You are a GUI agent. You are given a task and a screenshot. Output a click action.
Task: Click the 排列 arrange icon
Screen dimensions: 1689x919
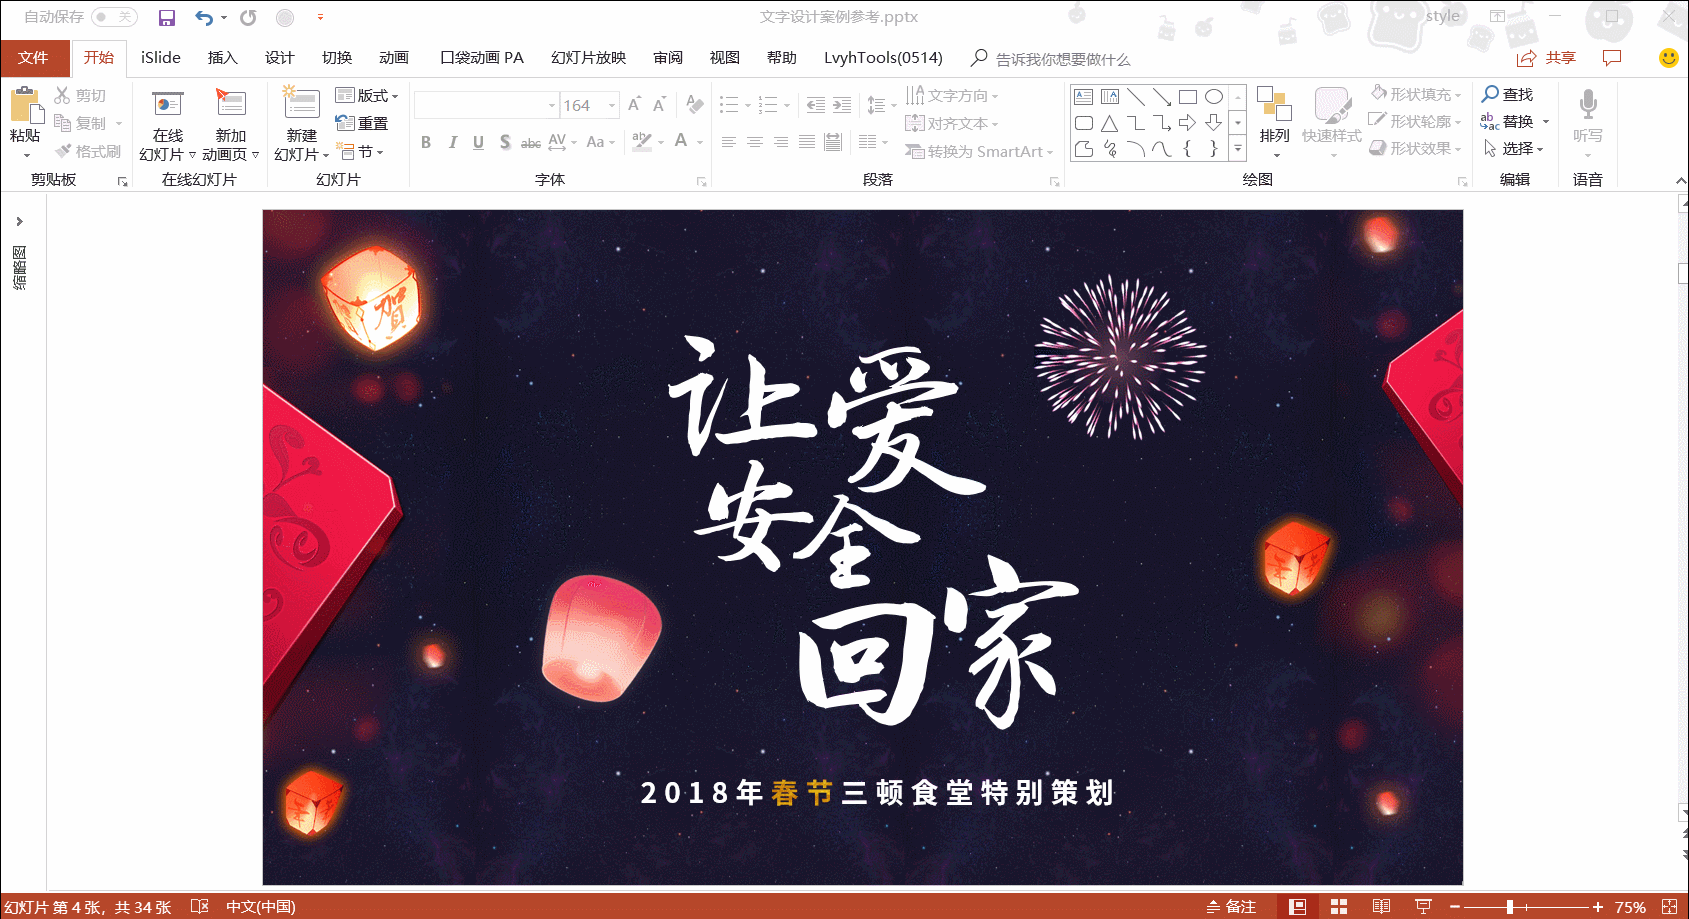click(1275, 104)
